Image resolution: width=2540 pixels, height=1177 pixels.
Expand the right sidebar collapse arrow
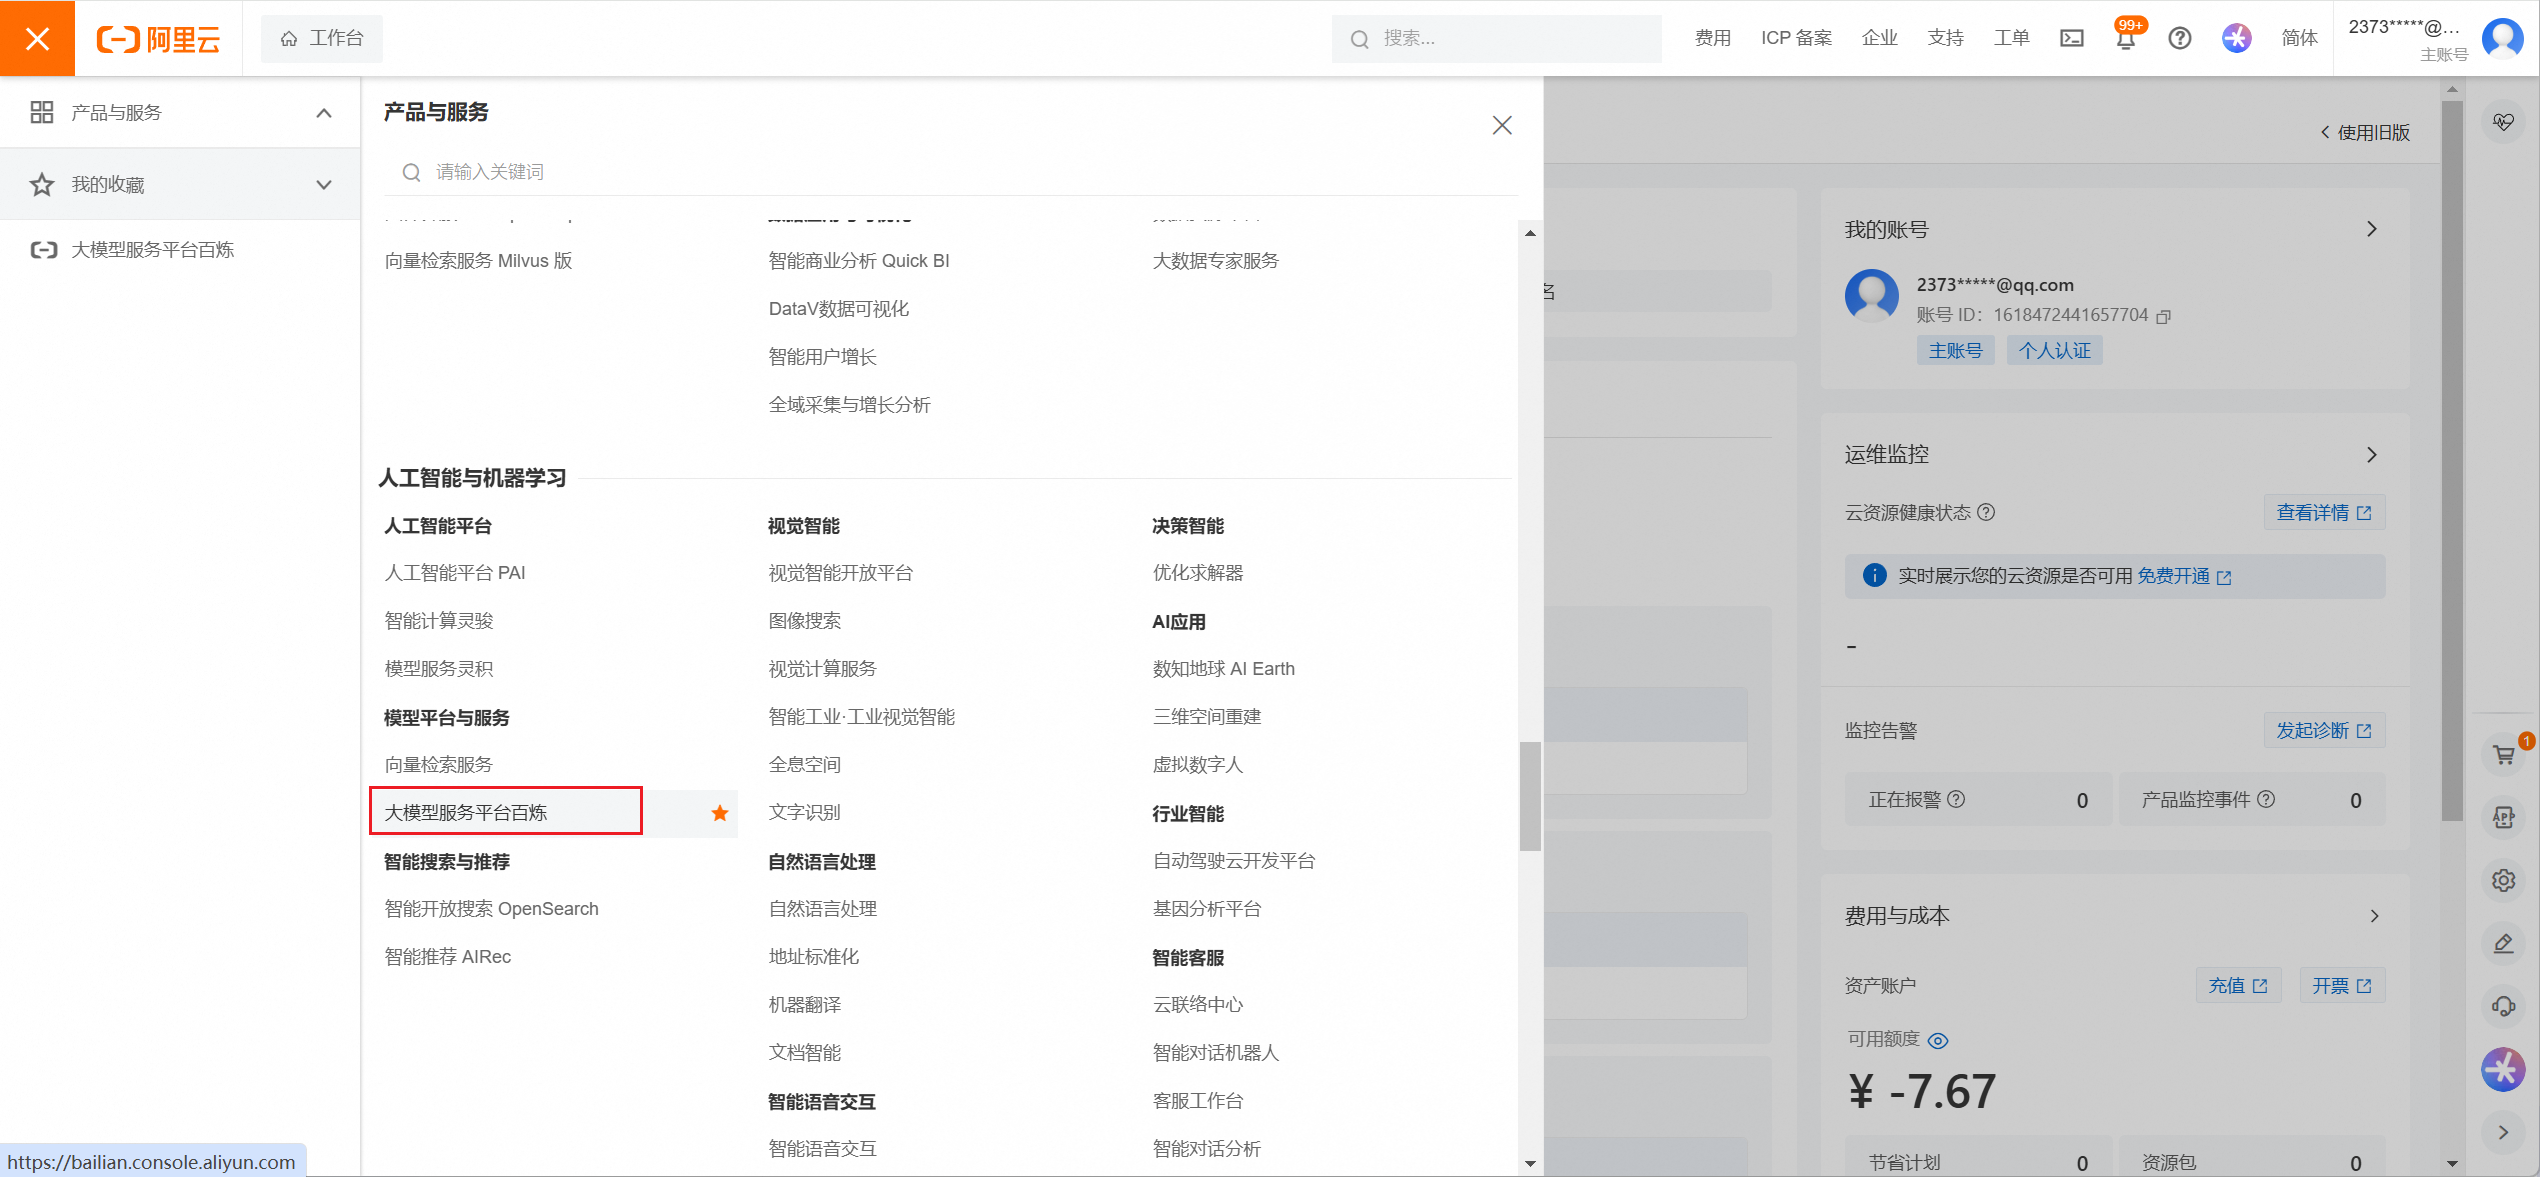(x=2504, y=1132)
